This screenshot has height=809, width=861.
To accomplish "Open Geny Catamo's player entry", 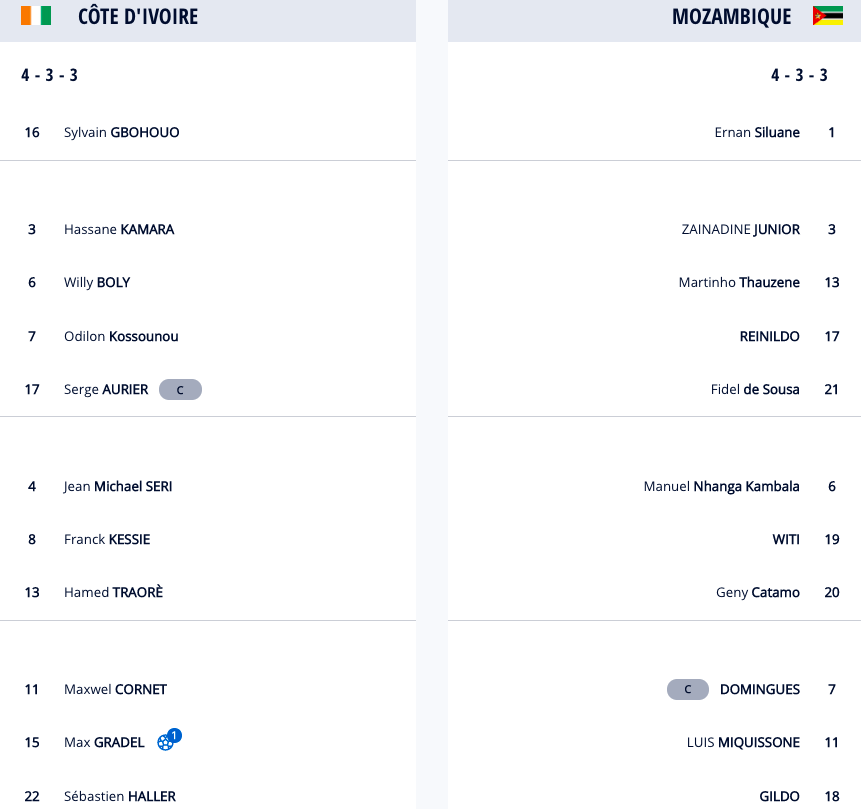I will (757, 592).
